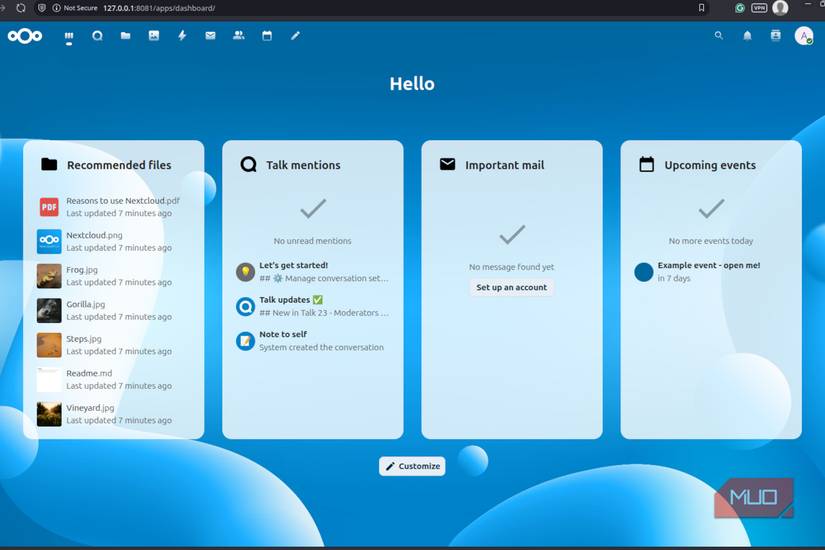Click the Talk updates avatar icon
Viewport: 825px width, 550px height.
click(x=245, y=306)
